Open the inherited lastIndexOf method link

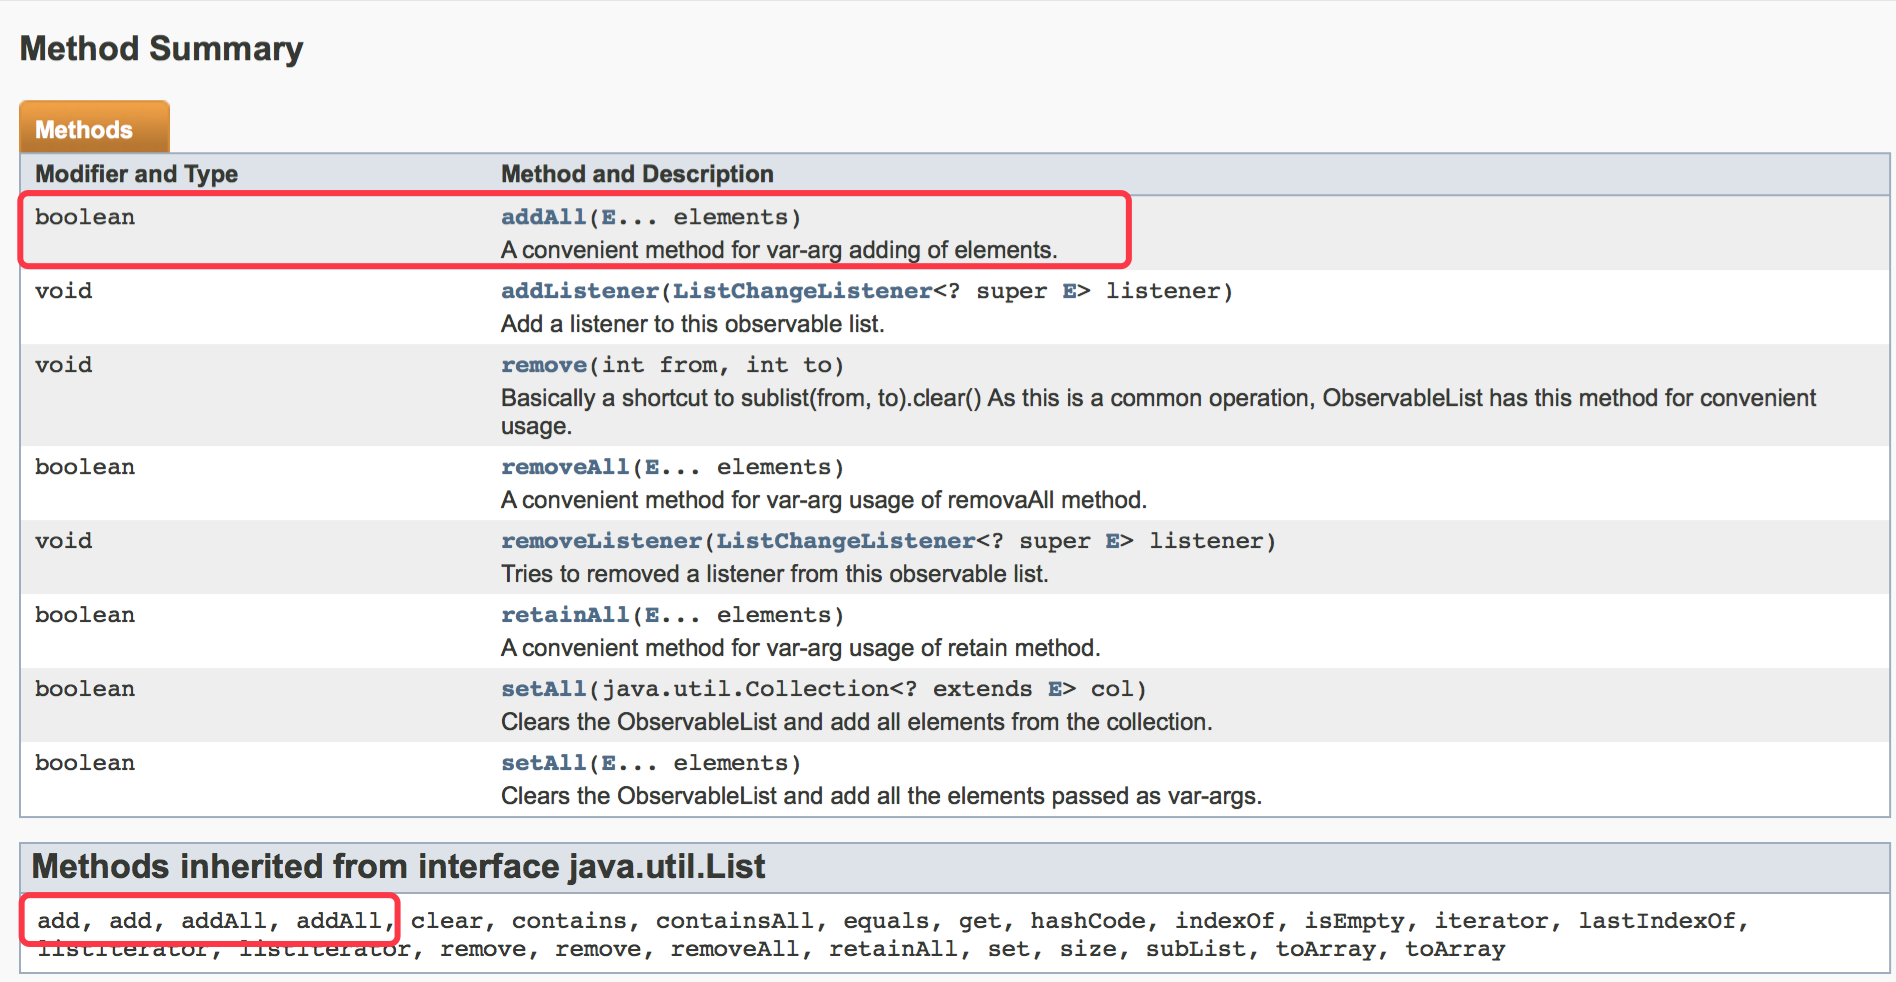pos(1657,921)
